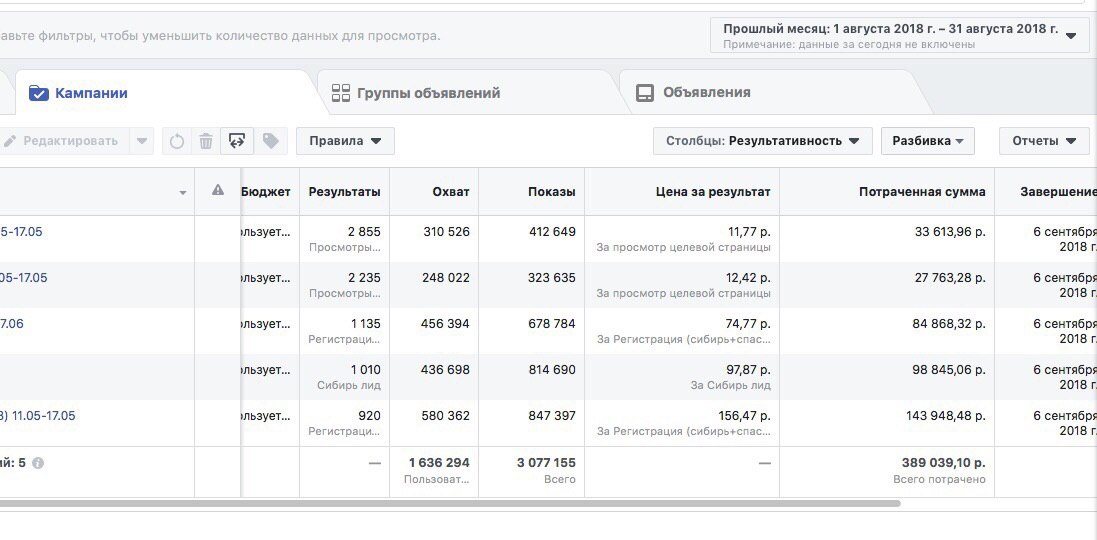This screenshot has height=540, width=1097.
Task: Sort by the Бюджет column header
Action: click(266, 192)
